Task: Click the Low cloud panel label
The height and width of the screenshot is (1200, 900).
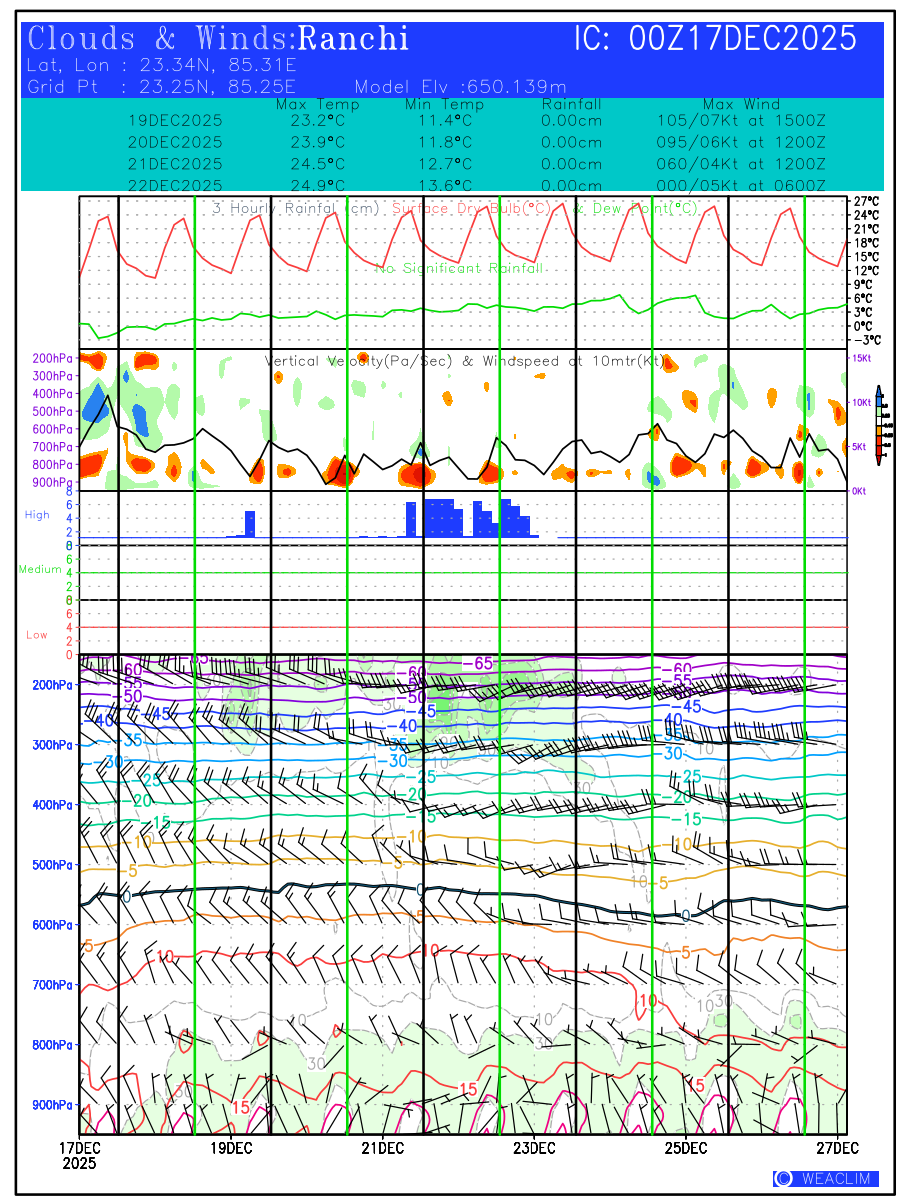Action: pyautogui.click(x=37, y=635)
